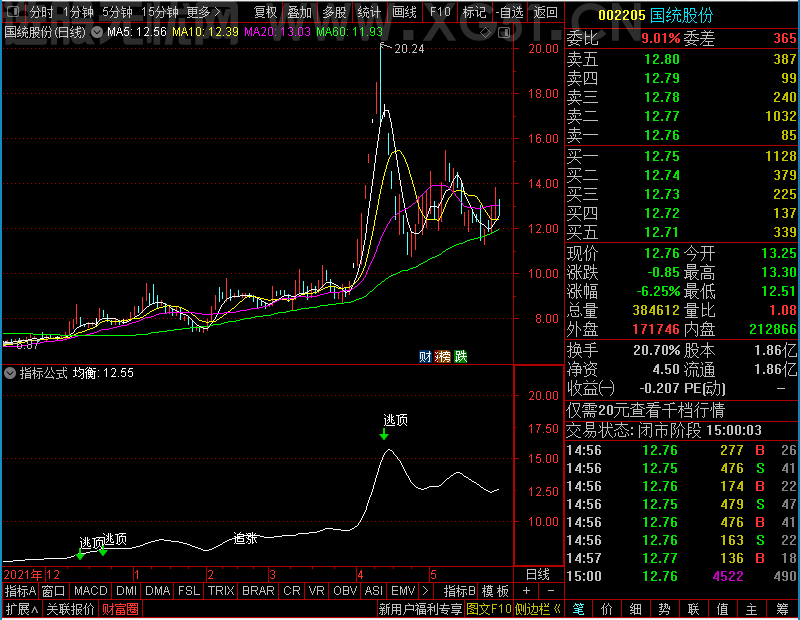Open F10 company info

440,12
